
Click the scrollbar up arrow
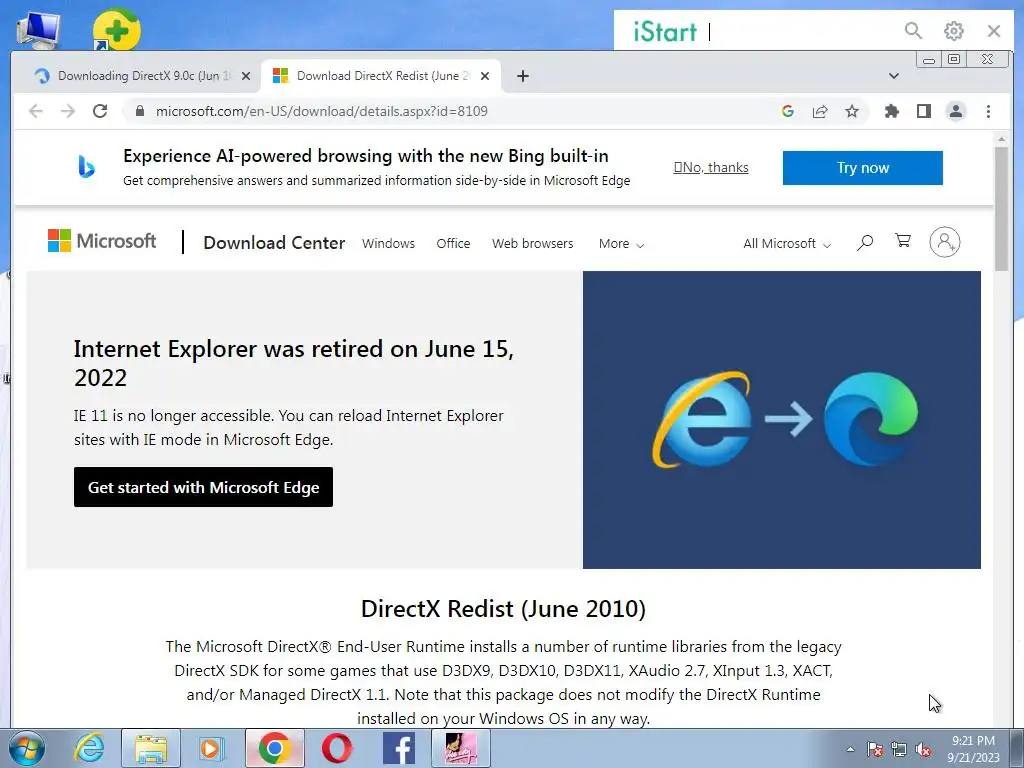(x=1001, y=139)
